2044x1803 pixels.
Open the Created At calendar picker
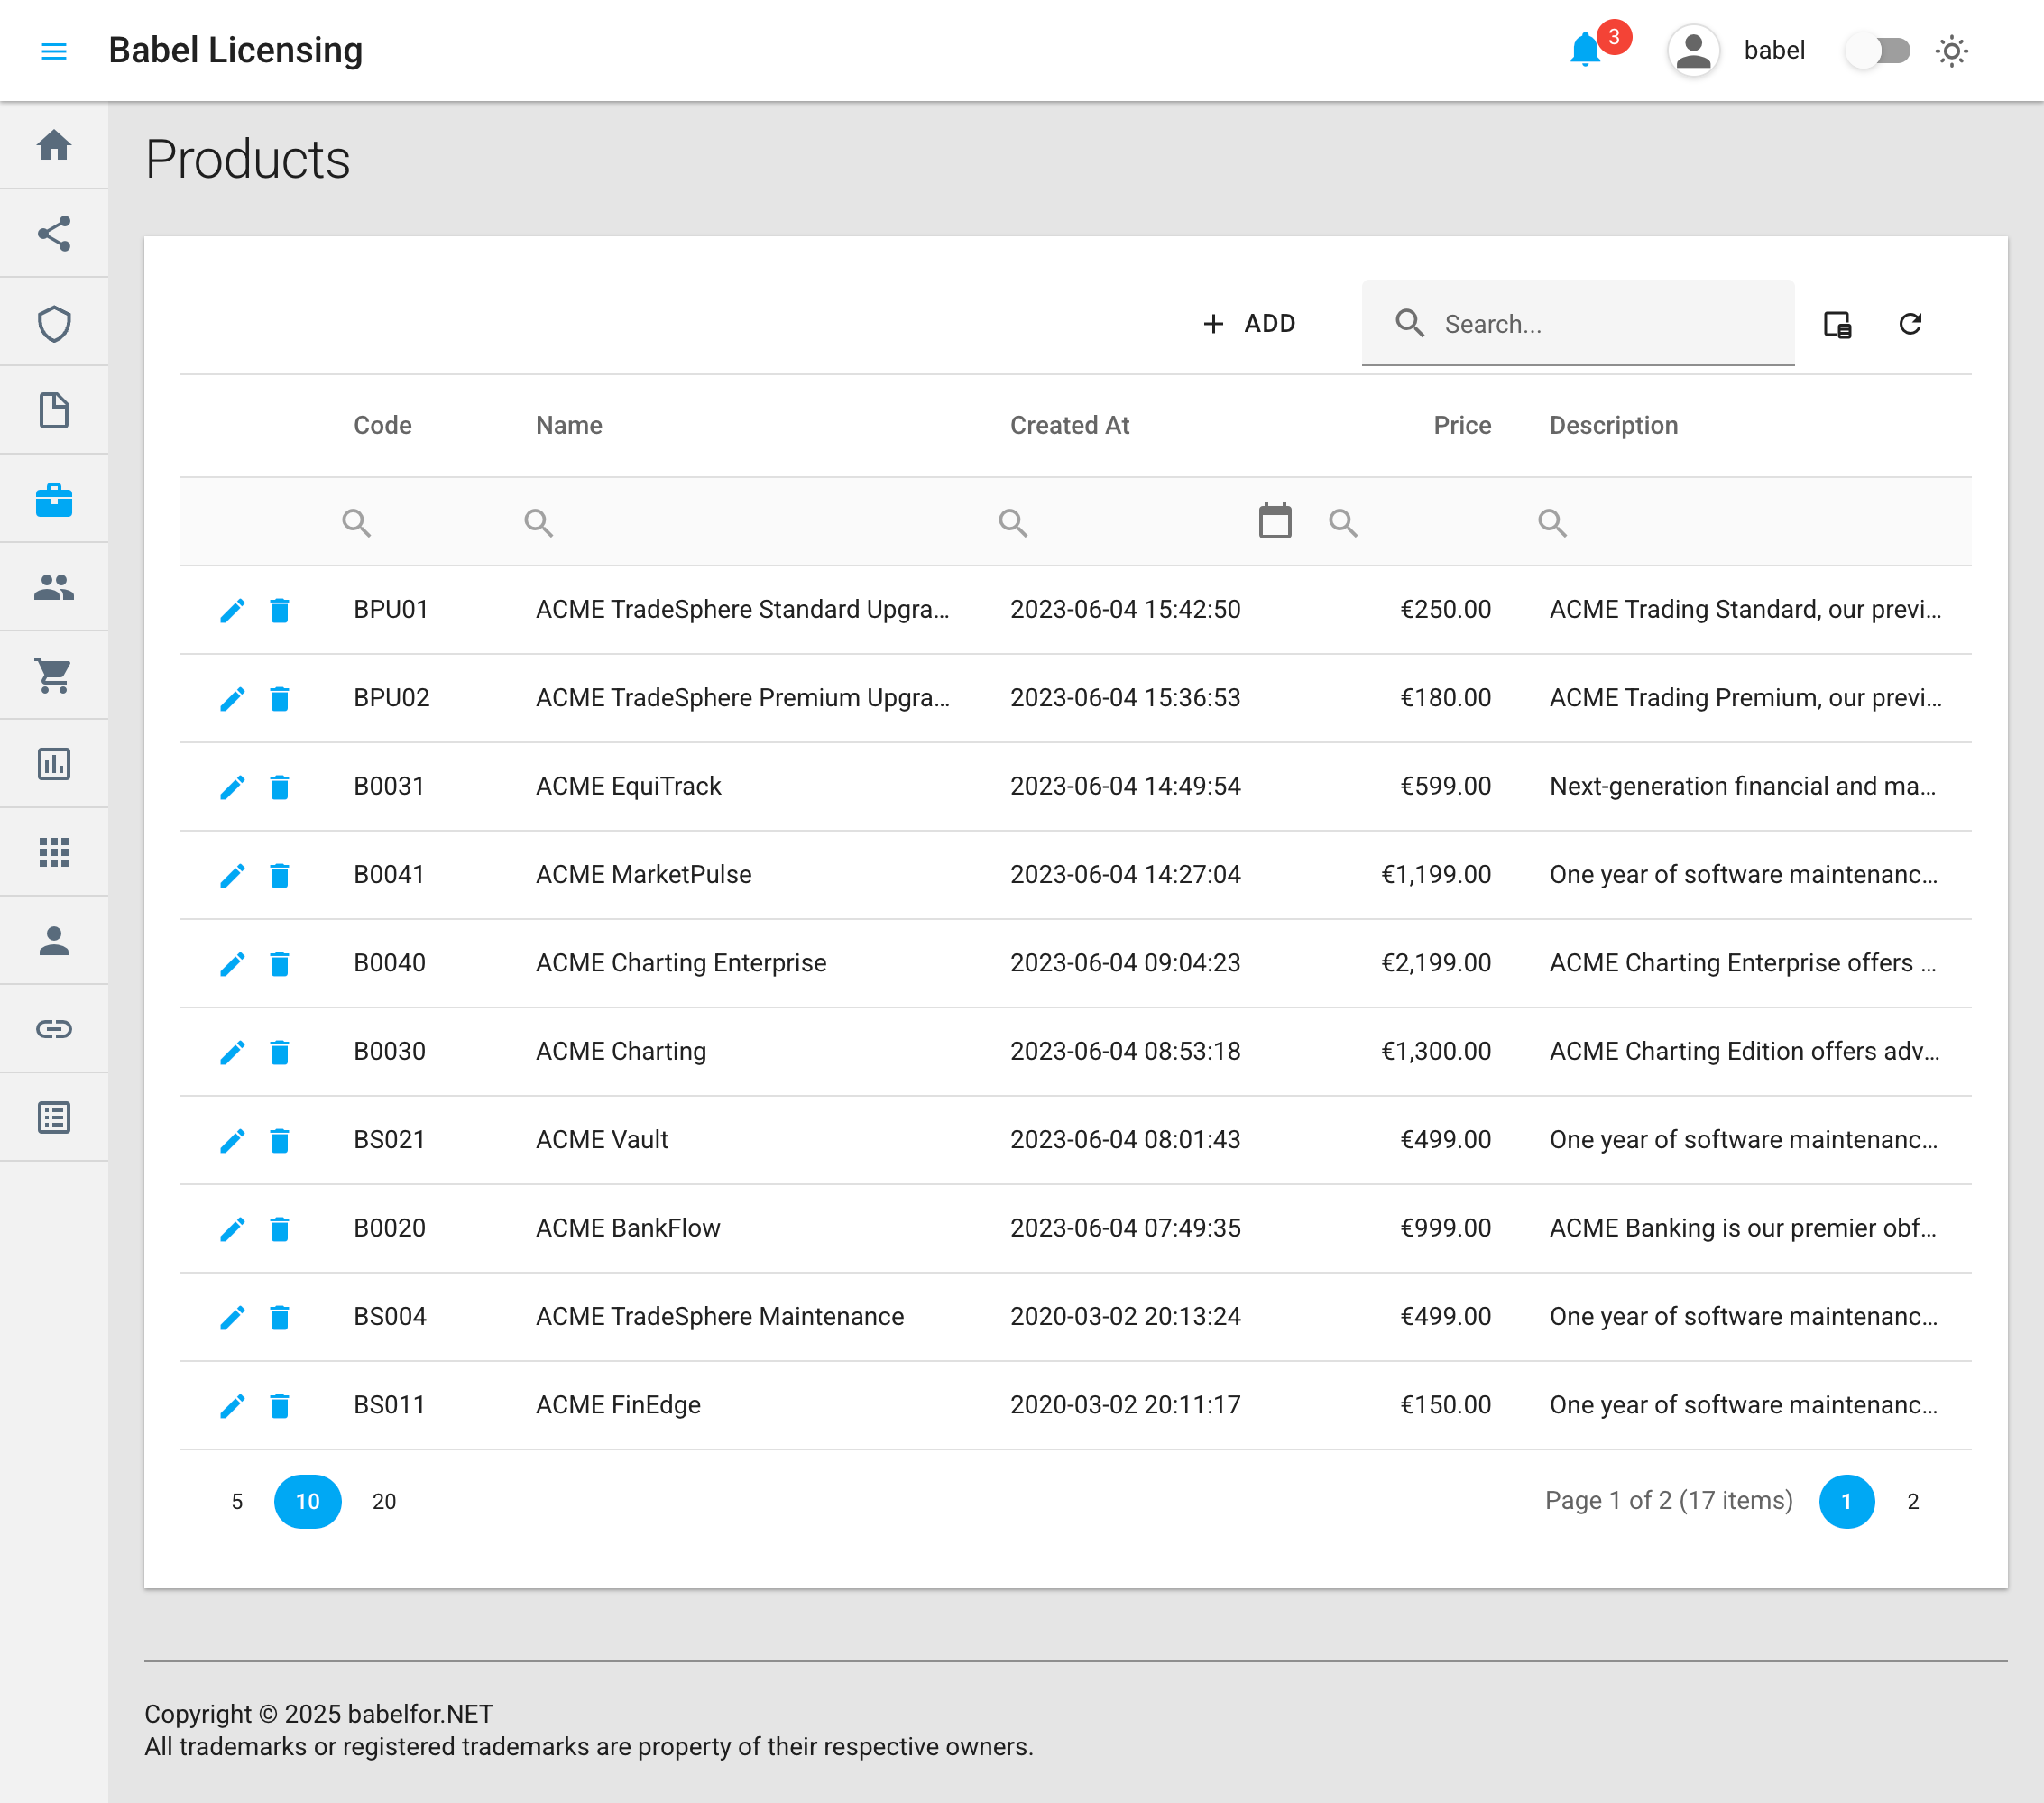pos(1275,521)
